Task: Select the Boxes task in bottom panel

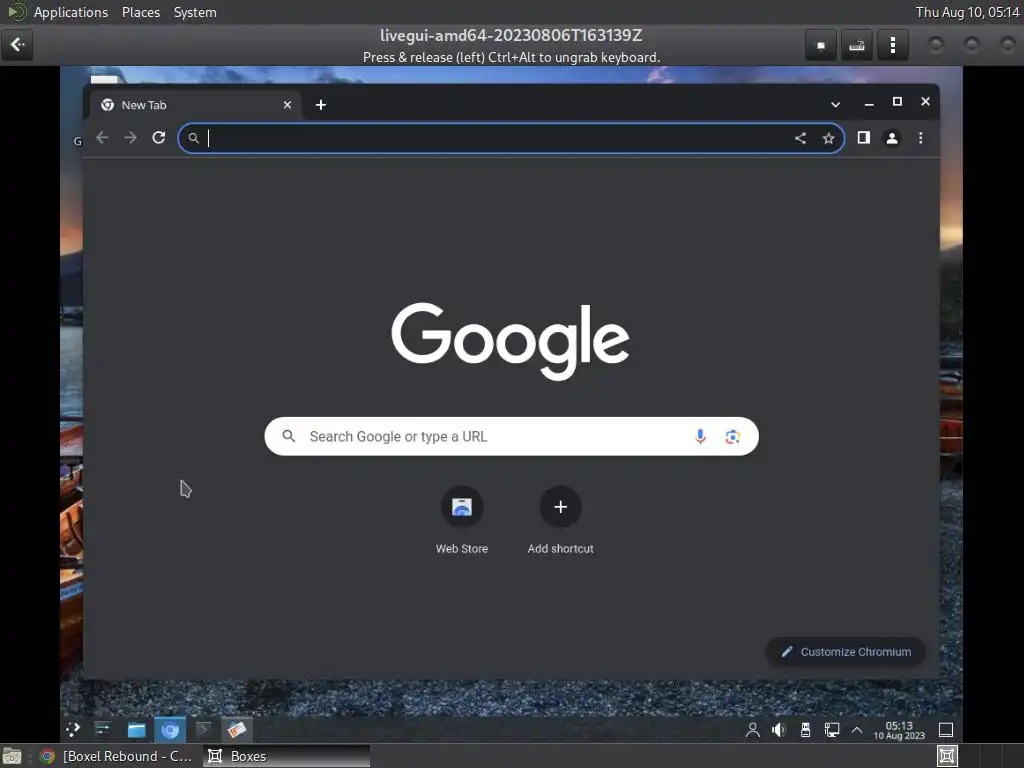Action: 286,756
